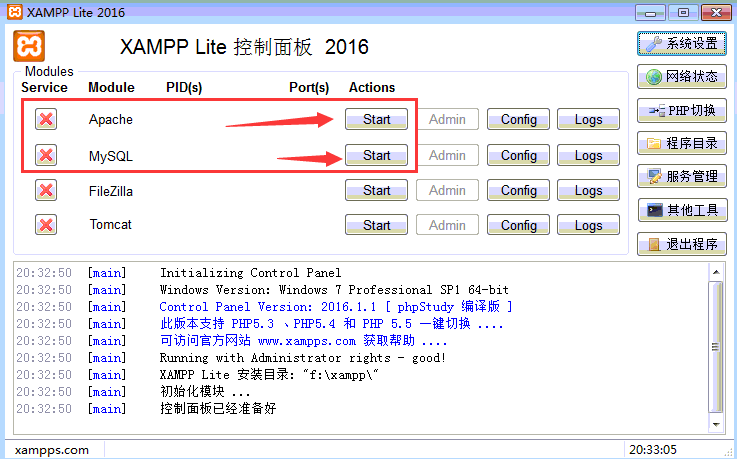The height and width of the screenshot is (459, 737).
Task: Start the MySQL module
Action: (x=376, y=155)
